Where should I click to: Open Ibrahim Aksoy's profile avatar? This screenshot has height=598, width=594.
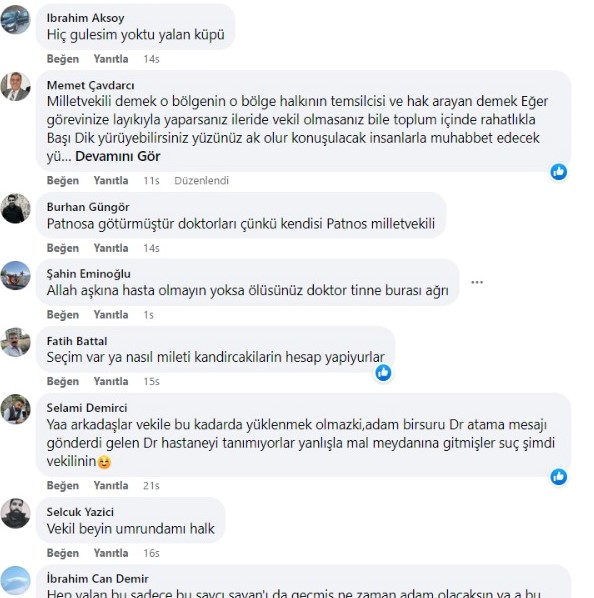point(15,20)
